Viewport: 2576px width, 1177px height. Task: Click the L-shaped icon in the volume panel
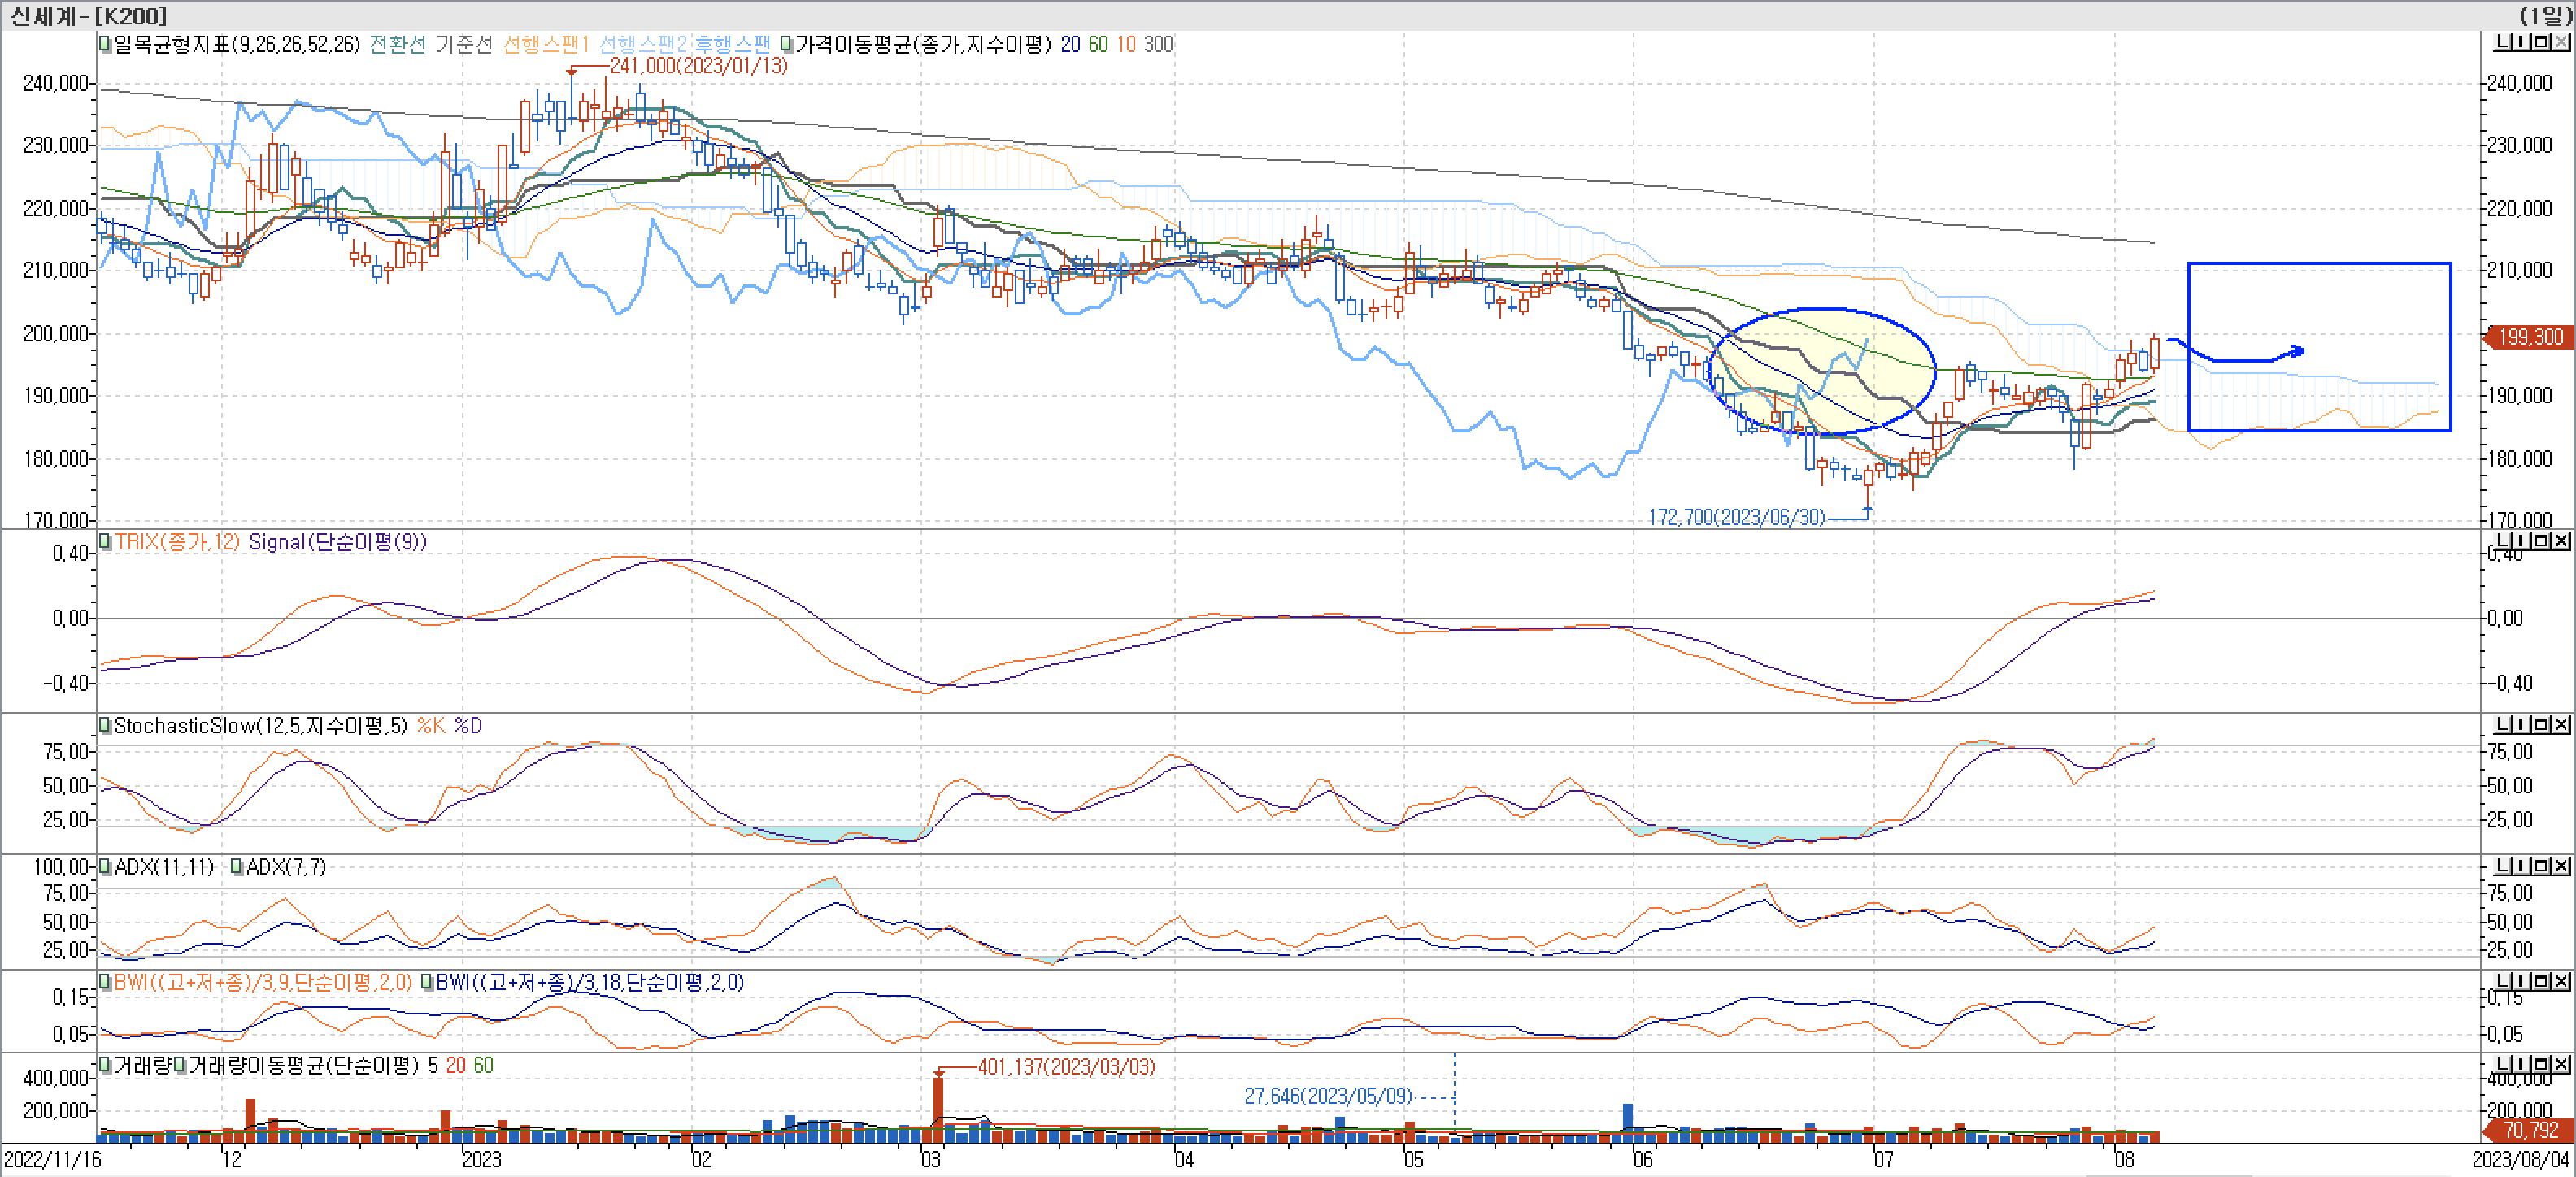(2504, 1064)
